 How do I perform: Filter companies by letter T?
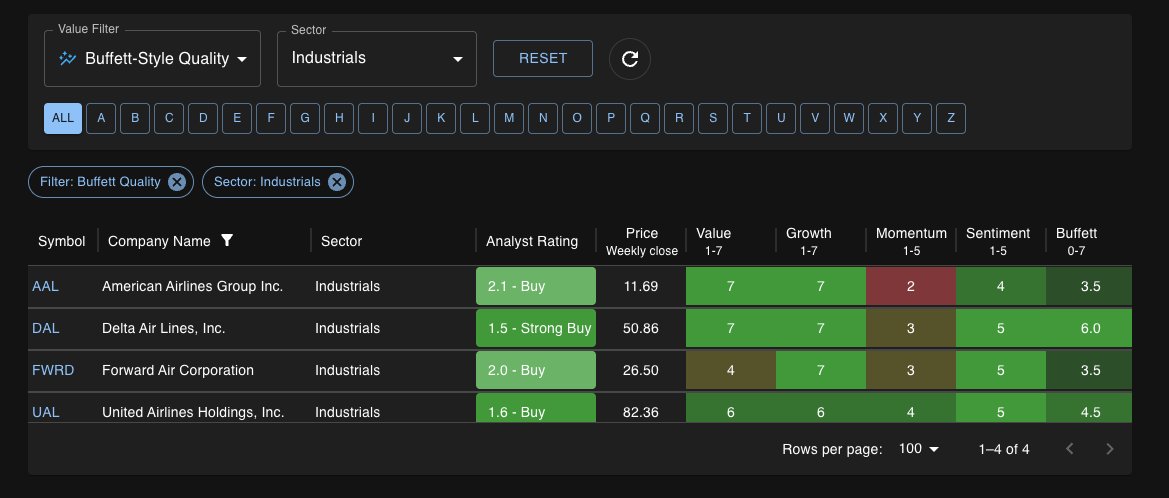(x=747, y=119)
